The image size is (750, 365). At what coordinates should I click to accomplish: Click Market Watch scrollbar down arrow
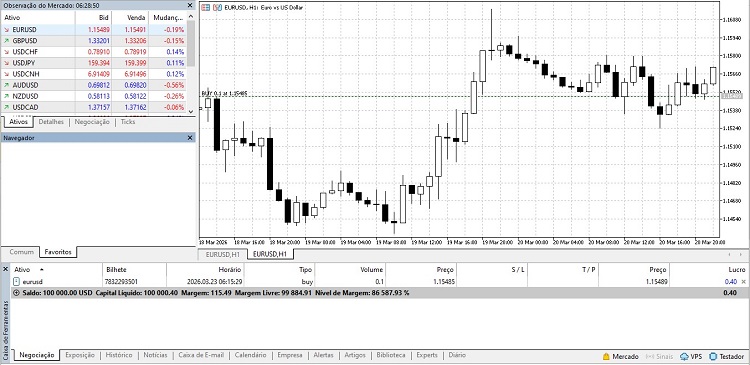(191, 111)
